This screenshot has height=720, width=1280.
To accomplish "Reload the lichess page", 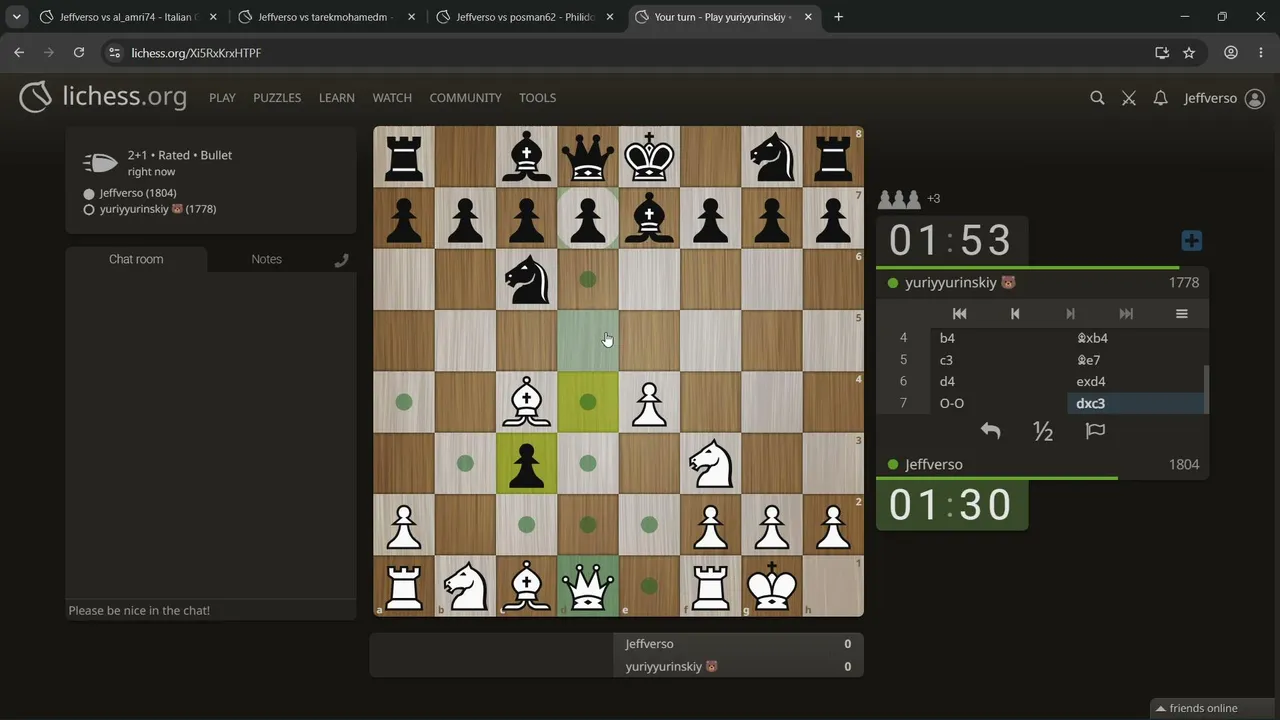I will 79,53.
